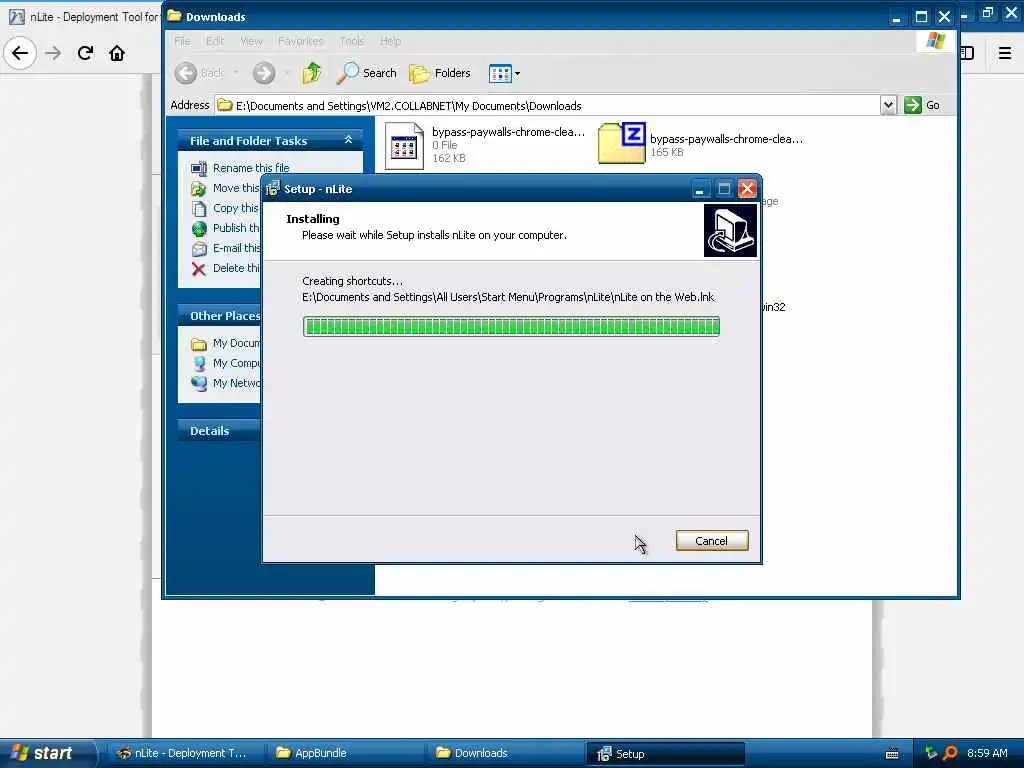Click the Forward arrow in Downloads explorer
Viewport: 1024px width, 768px height.
[264, 73]
